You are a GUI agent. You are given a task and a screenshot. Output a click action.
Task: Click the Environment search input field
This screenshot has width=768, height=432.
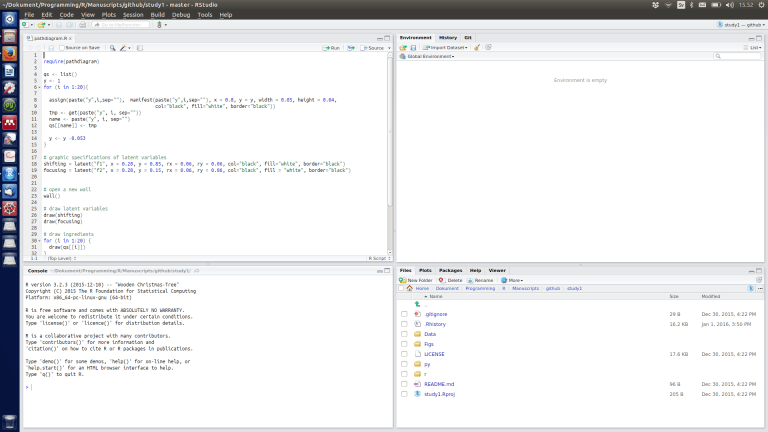click(738, 56)
